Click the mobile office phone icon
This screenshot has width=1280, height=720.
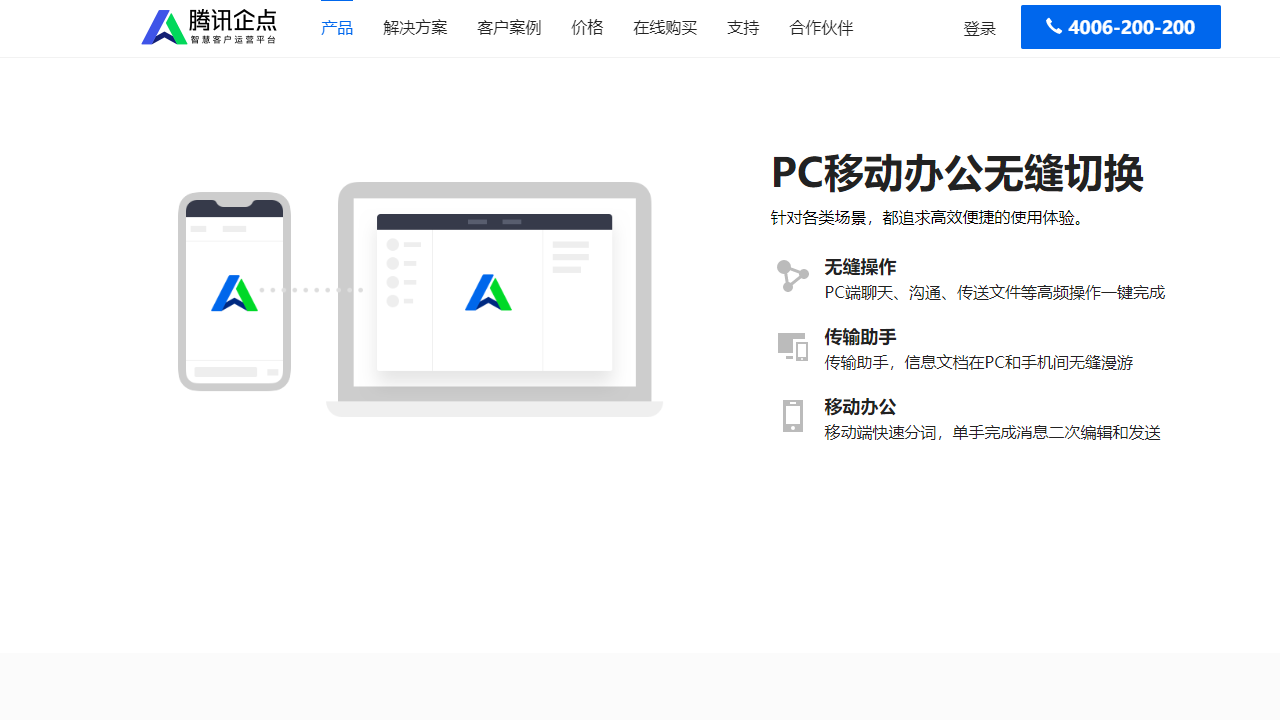792,416
